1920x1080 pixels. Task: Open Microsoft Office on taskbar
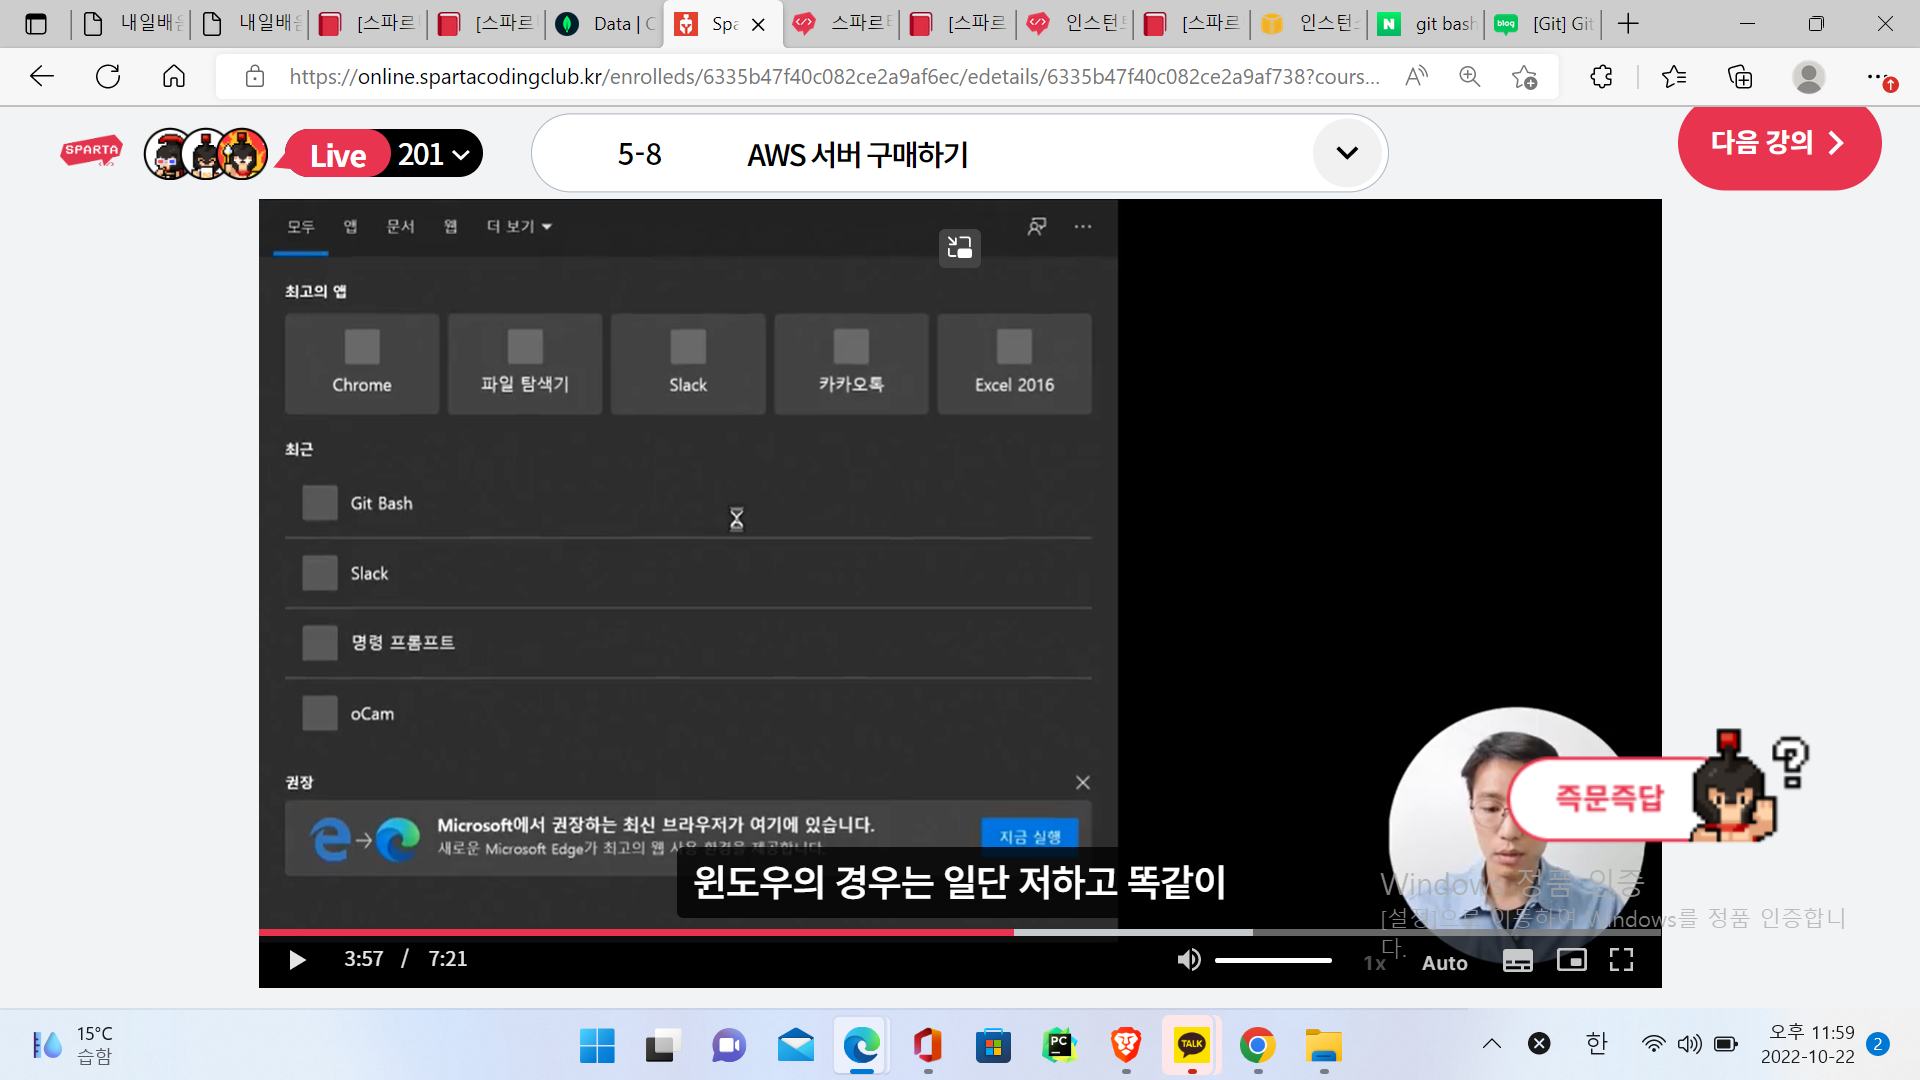927,1046
